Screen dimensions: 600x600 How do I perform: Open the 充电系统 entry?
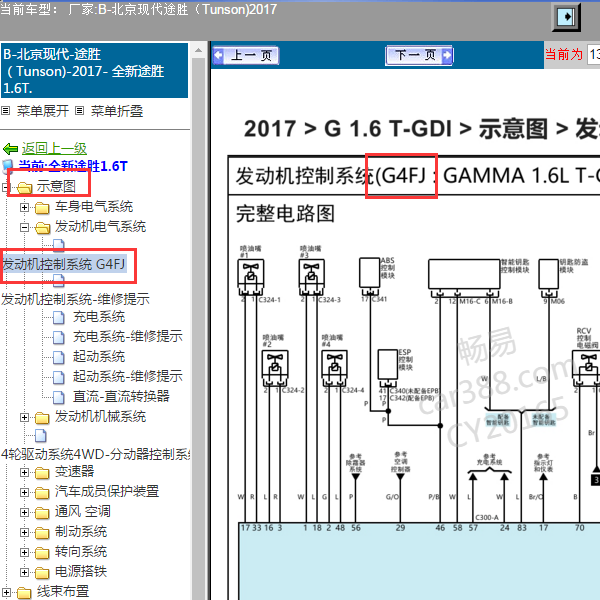coord(99,317)
